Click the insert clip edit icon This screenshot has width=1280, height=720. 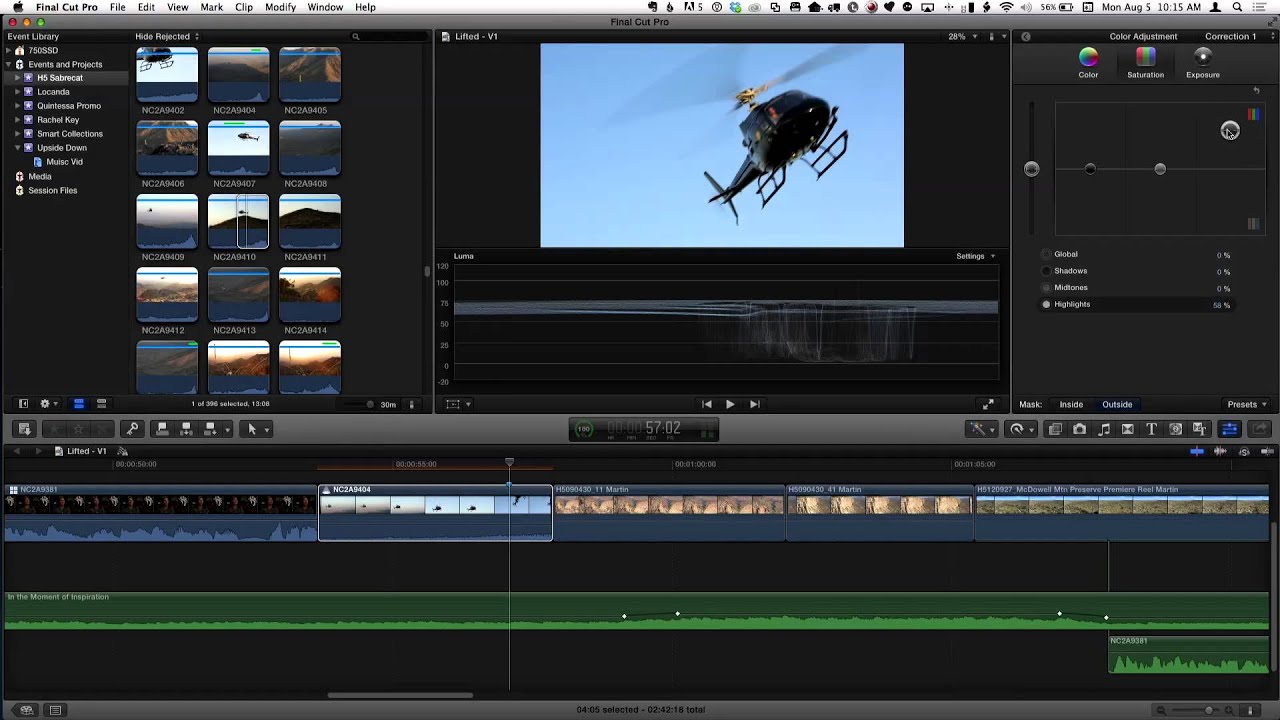186,429
